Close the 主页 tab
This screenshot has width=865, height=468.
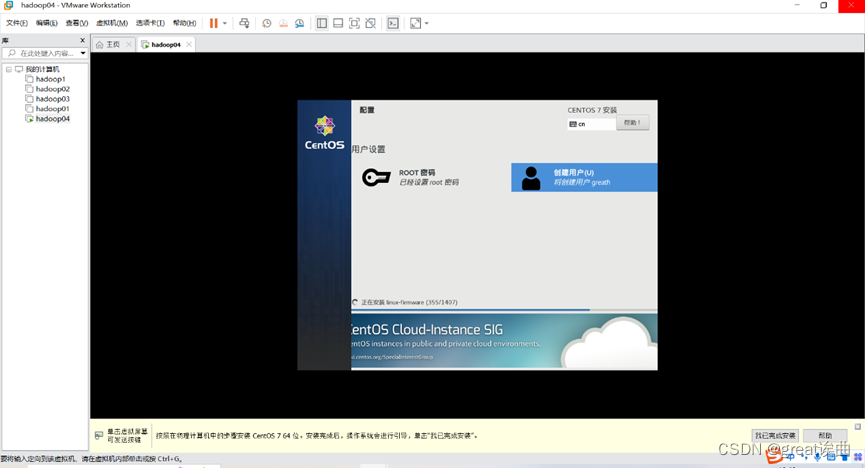129,45
